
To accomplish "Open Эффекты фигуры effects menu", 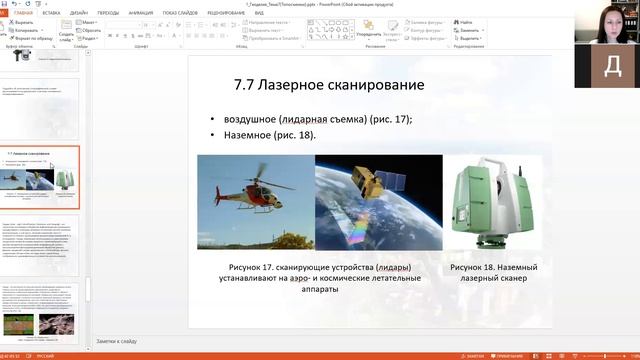I will [x=426, y=38].
